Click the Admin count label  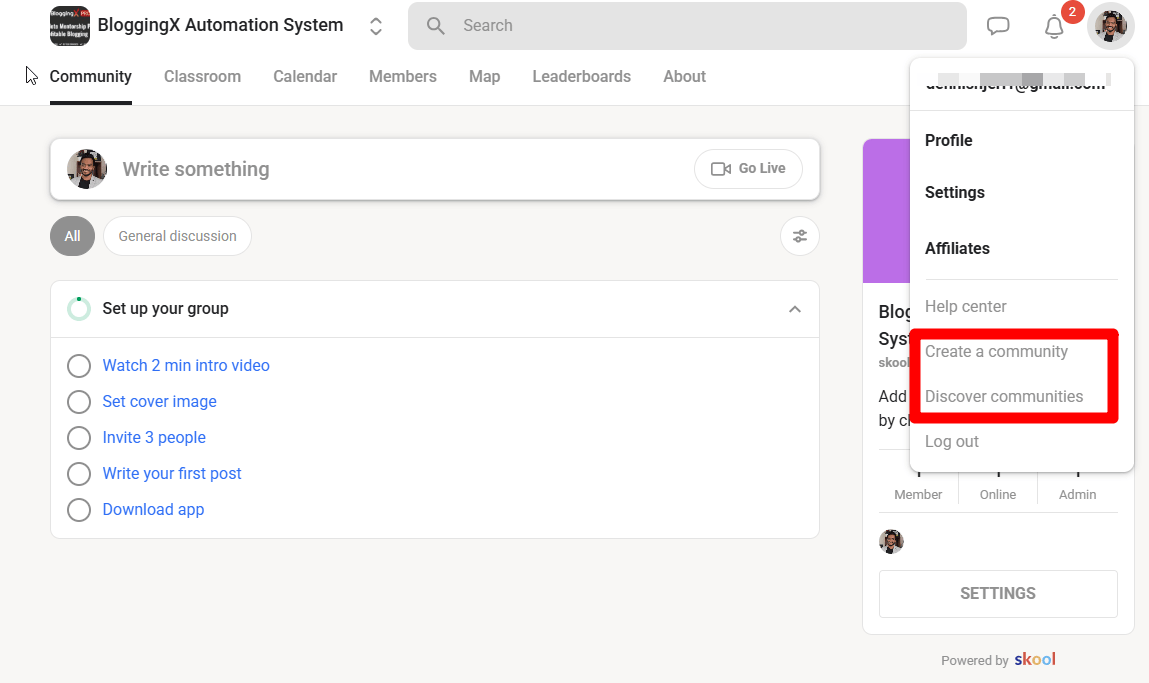[1077, 495]
